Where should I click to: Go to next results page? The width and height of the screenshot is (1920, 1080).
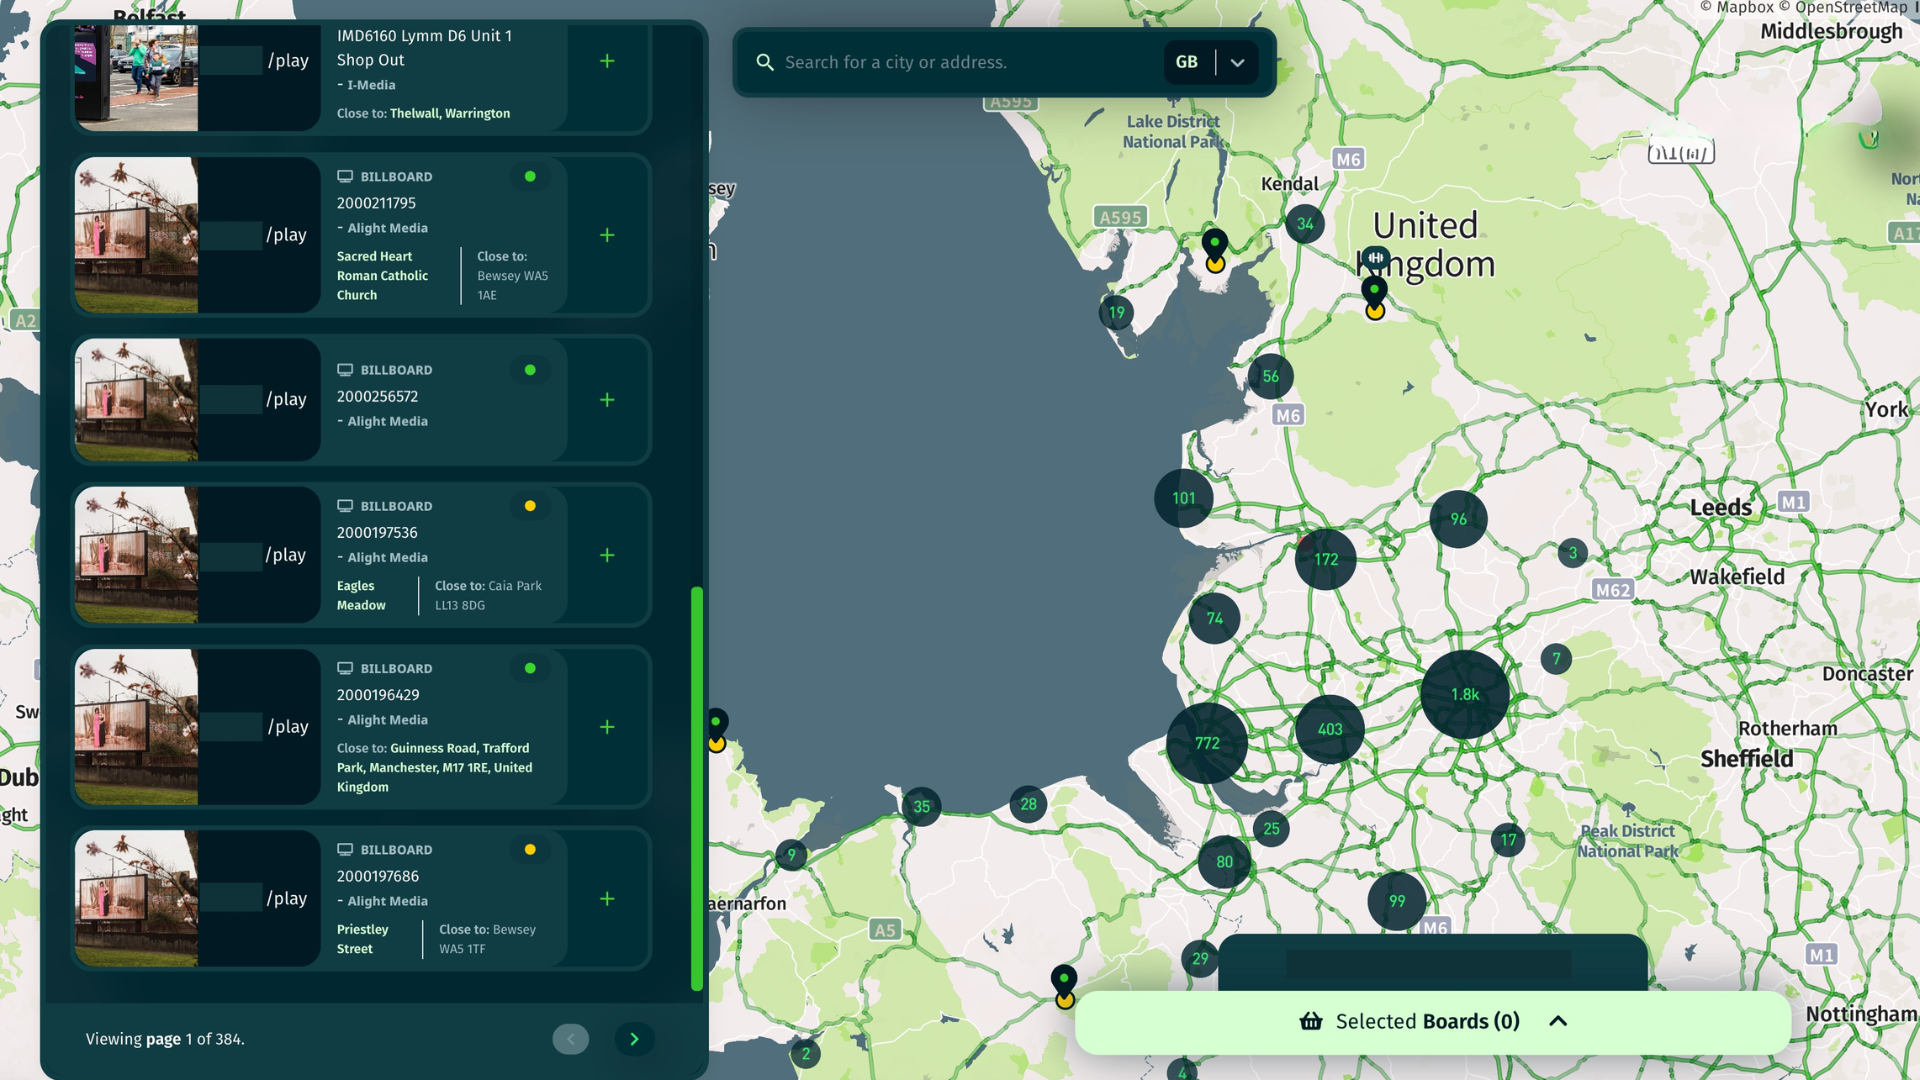point(634,1039)
